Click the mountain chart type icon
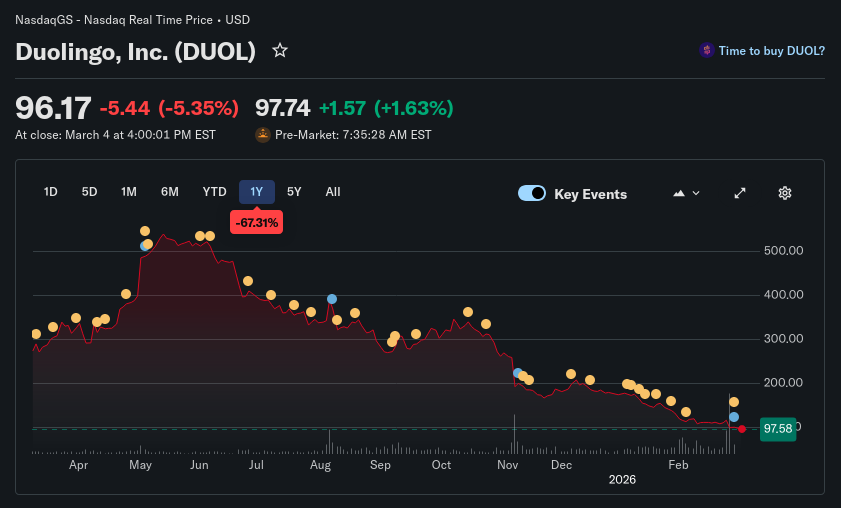The image size is (841, 508). [x=680, y=193]
